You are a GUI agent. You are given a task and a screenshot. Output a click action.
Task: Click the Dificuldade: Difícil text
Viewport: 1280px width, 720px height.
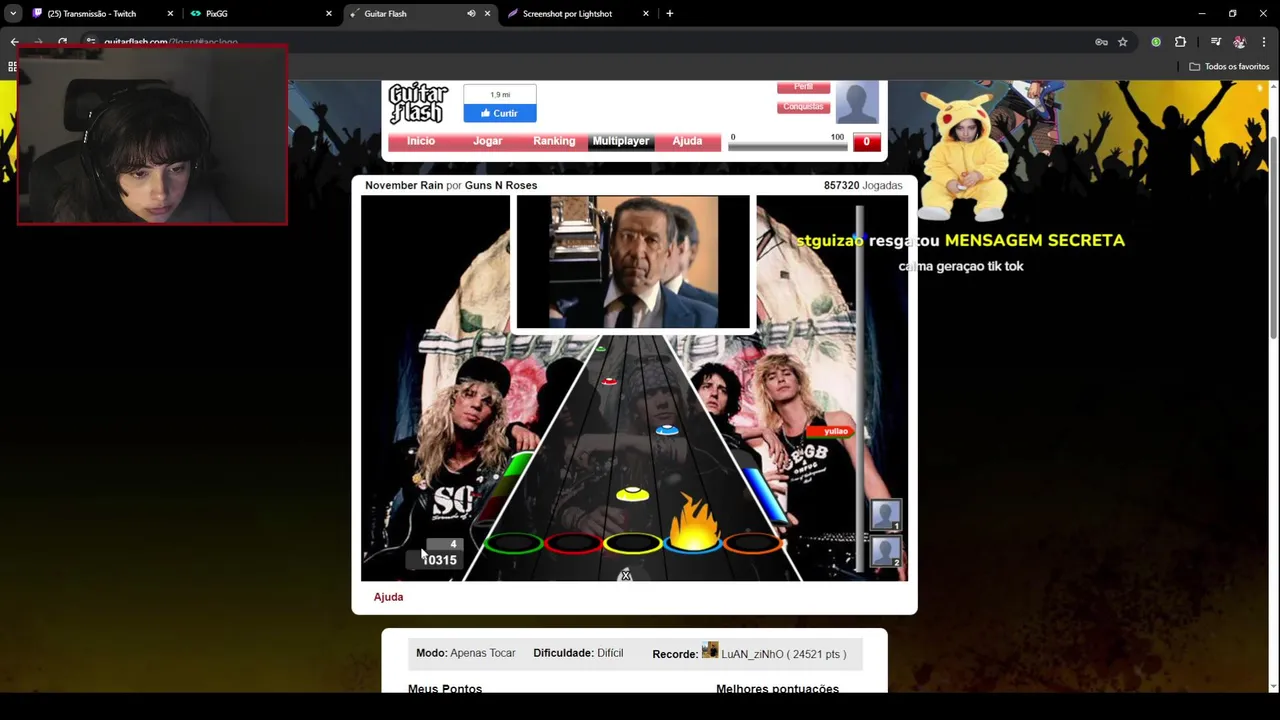tap(578, 653)
